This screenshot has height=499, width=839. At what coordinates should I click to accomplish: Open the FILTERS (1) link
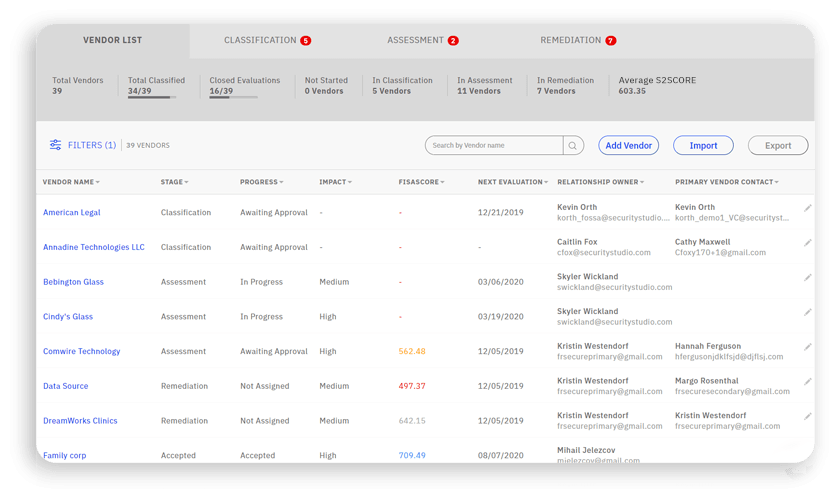pyautogui.click(x=91, y=145)
